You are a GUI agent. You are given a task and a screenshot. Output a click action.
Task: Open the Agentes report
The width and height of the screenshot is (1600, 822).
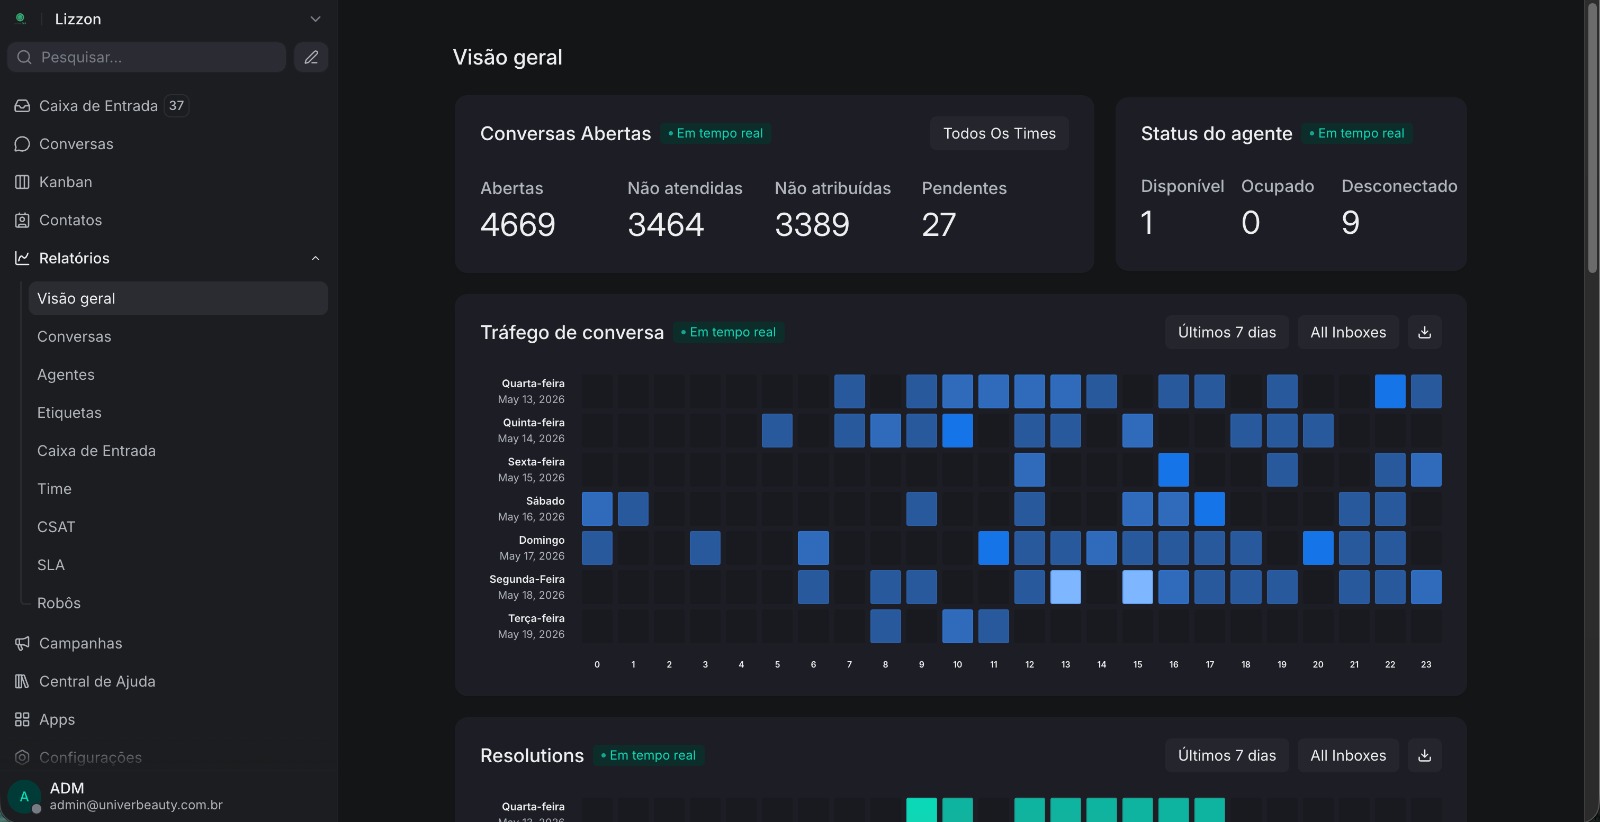coord(178,375)
